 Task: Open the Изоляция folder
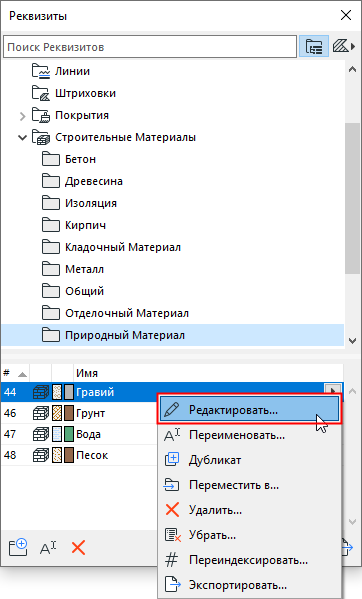(90, 203)
